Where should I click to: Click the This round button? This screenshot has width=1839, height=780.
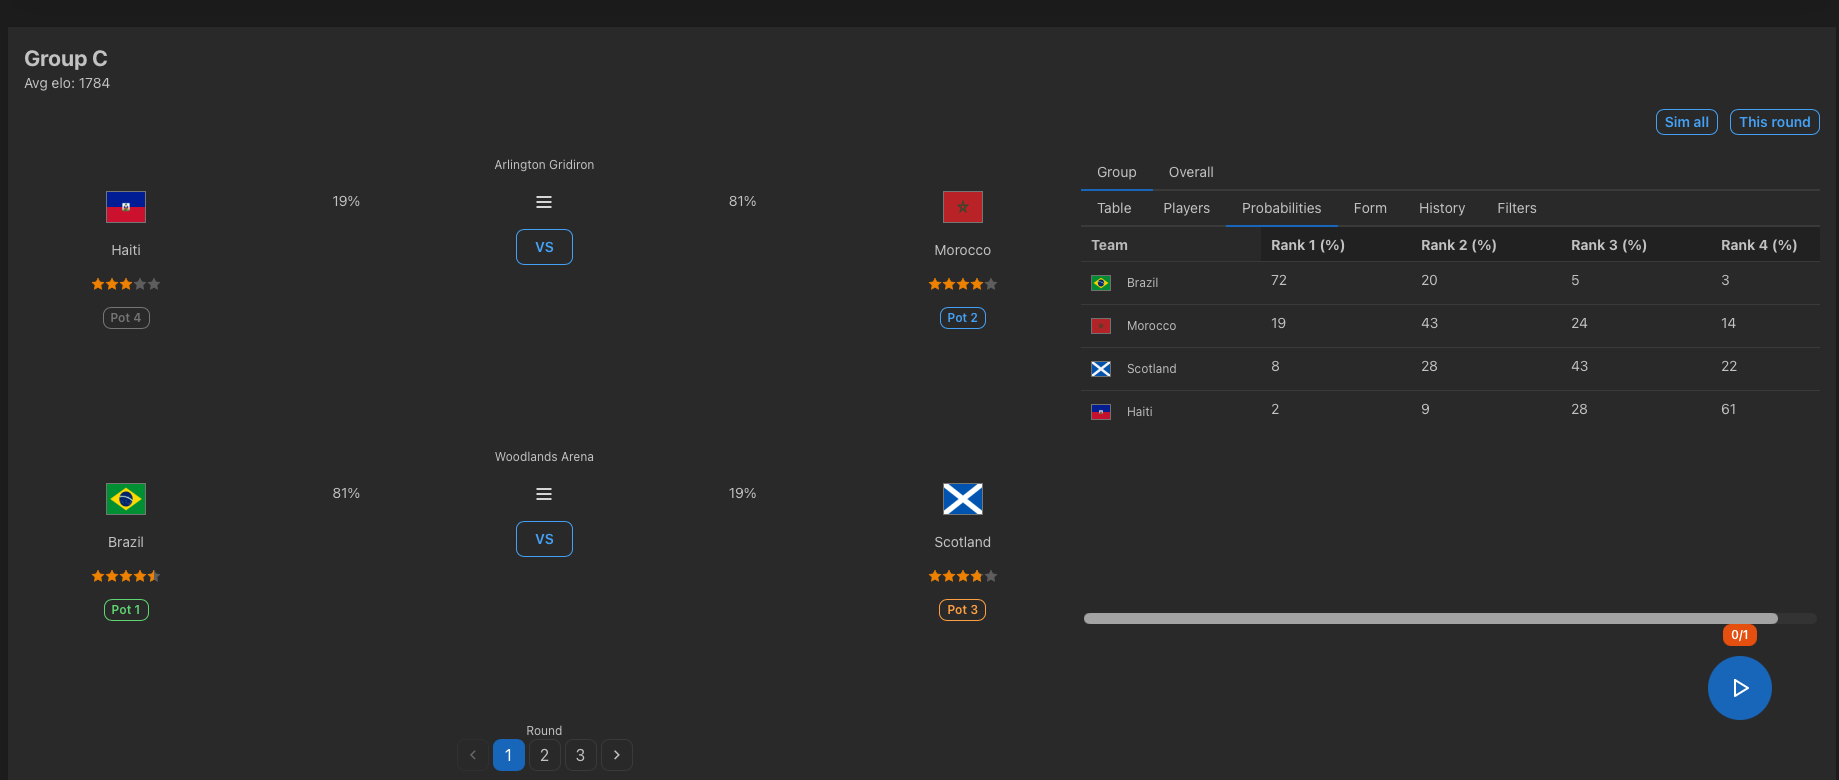click(1774, 122)
